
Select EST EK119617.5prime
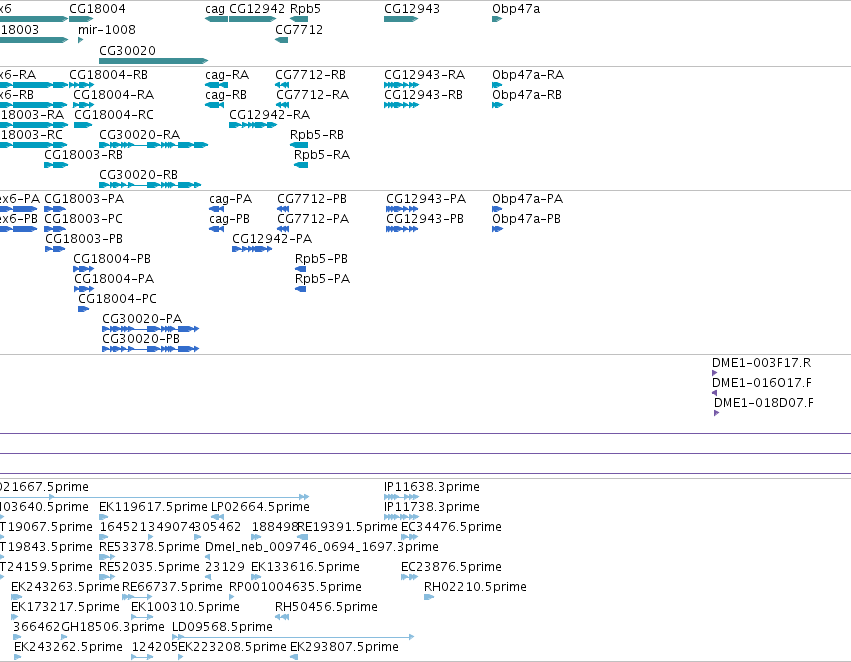point(153,507)
